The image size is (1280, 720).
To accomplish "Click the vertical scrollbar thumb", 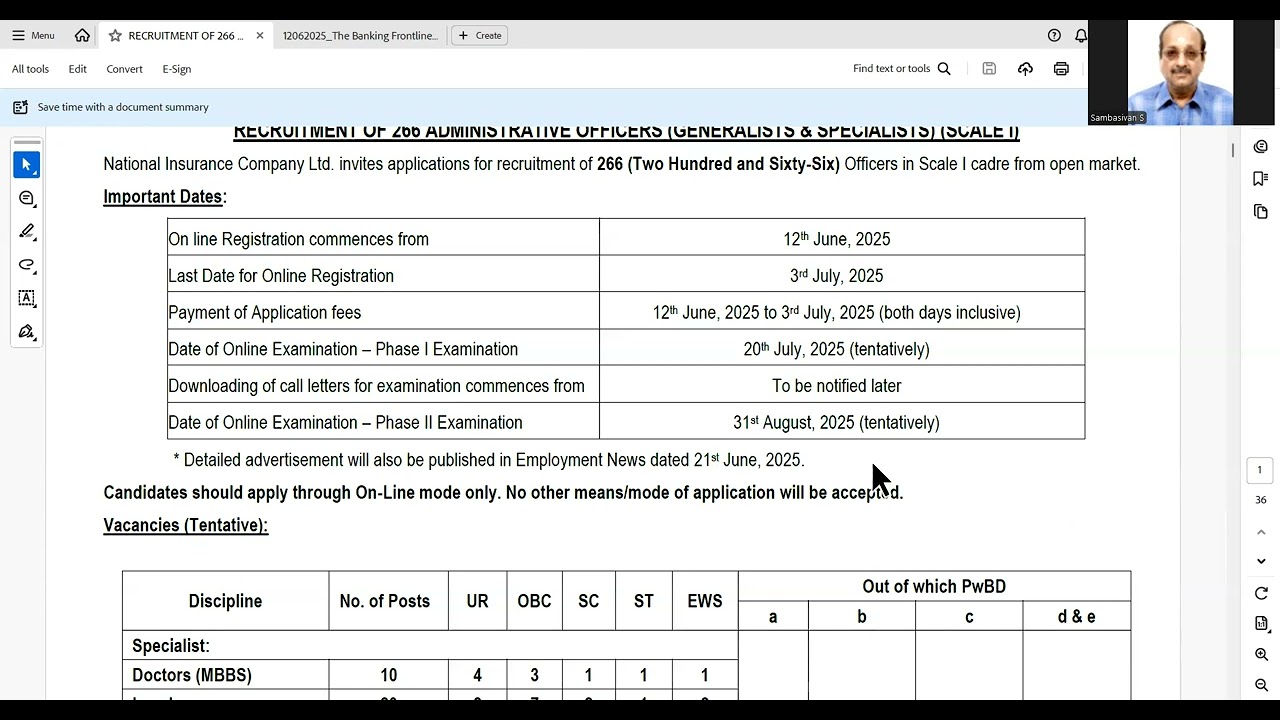I will pos(1233,150).
